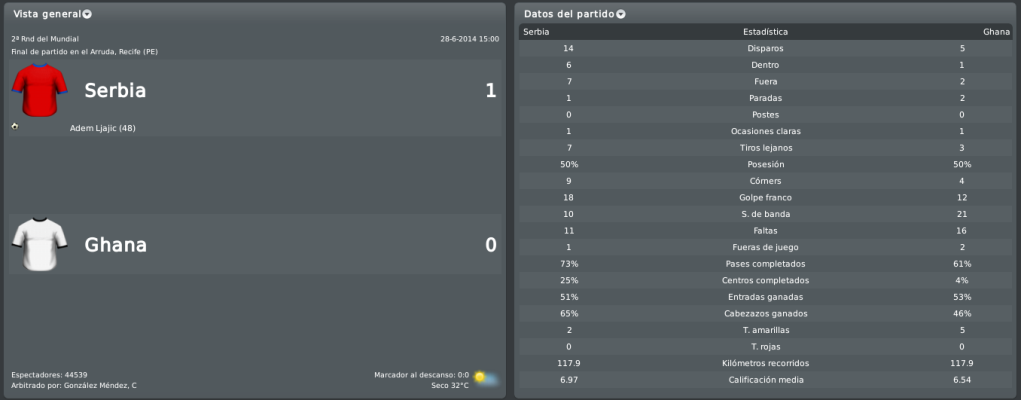The width and height of the screenshot is (1021, 400).
Task: Click the Serbia column header in stats
Action: 537,32
